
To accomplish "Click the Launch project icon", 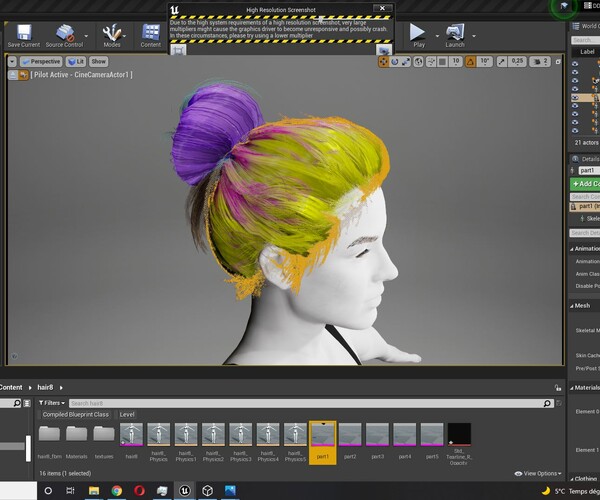I will coord(455,36).
